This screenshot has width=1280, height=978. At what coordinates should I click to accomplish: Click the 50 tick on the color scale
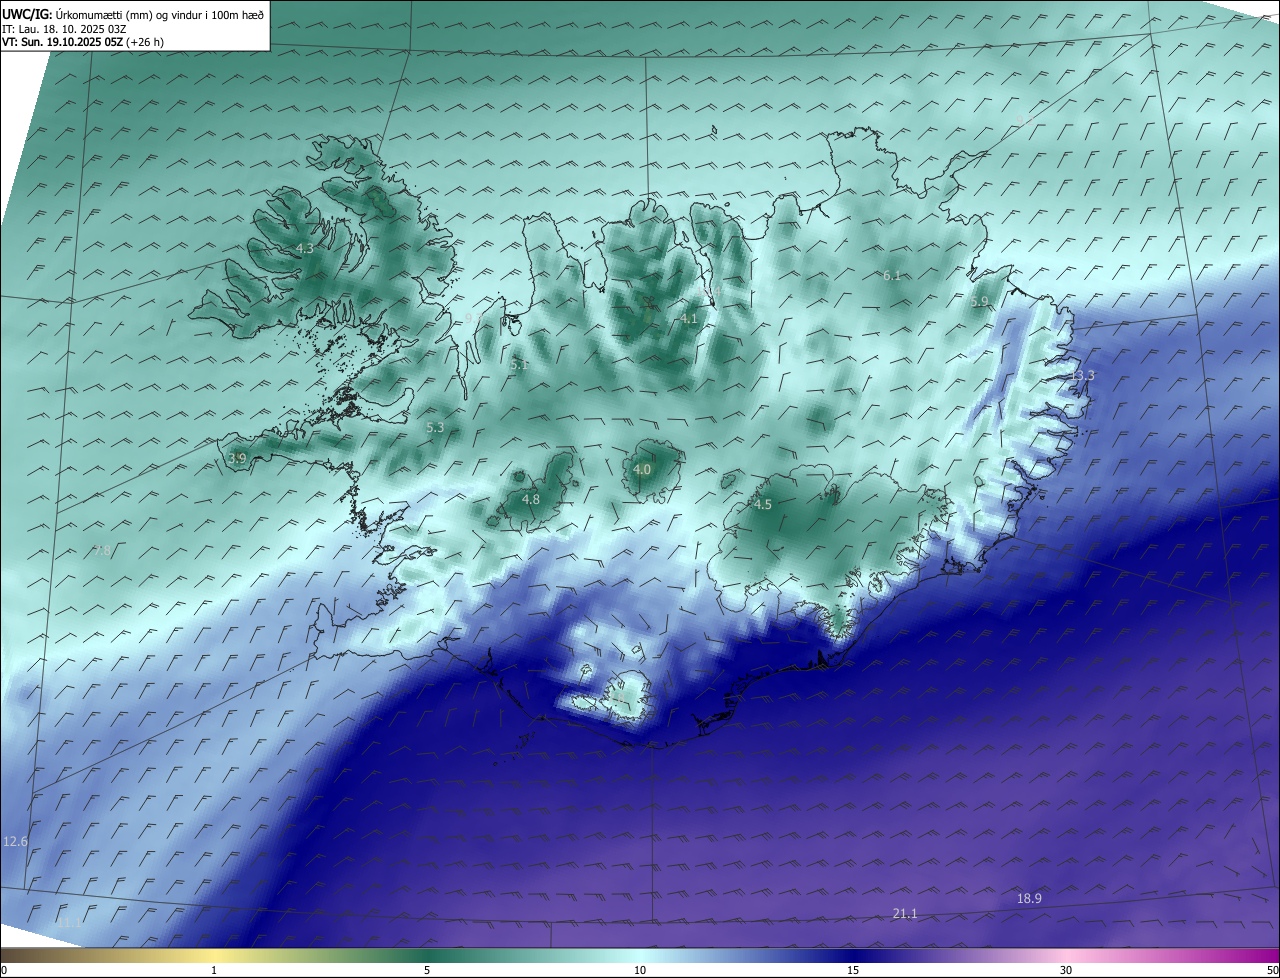coord(1272,970)
